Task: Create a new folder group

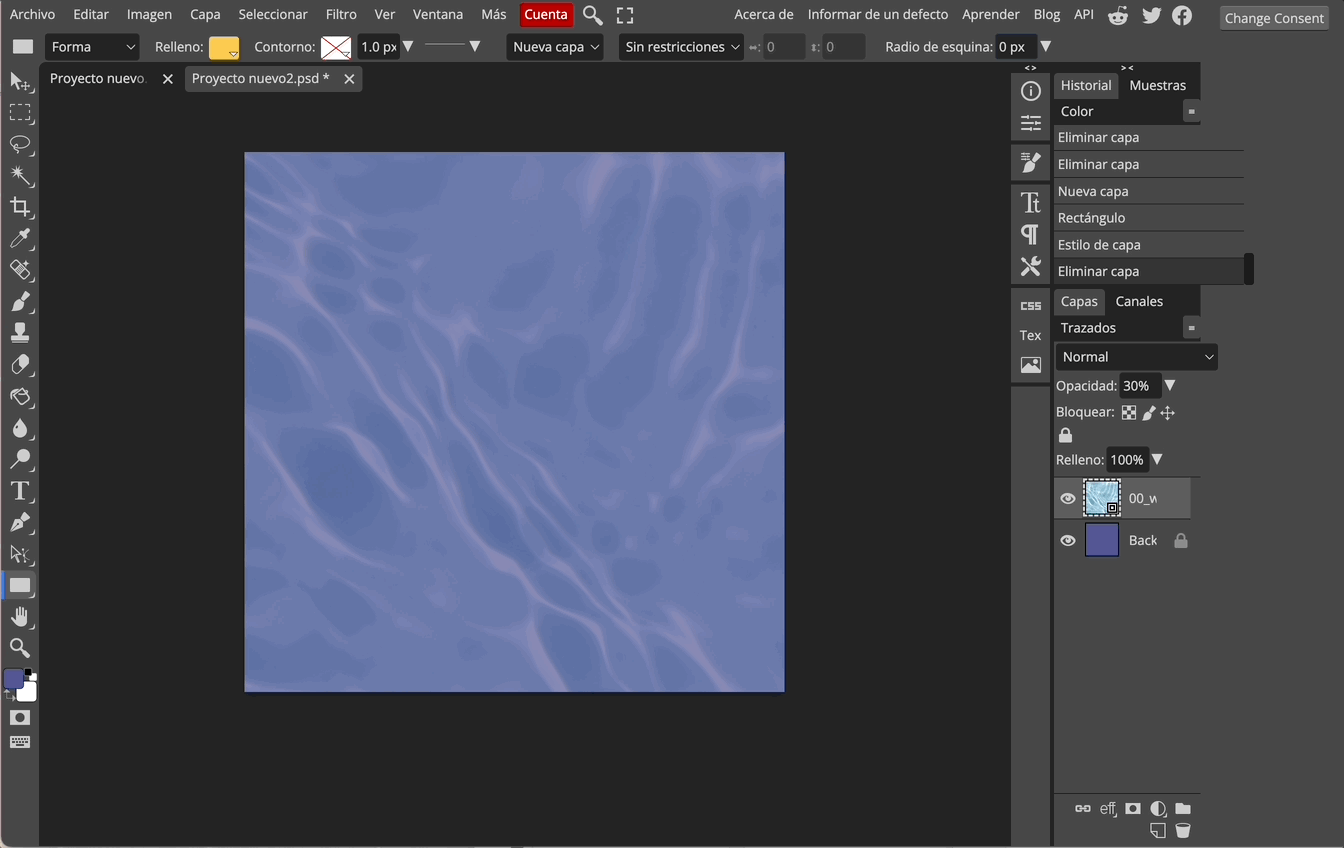Action: coord(1183,809)
